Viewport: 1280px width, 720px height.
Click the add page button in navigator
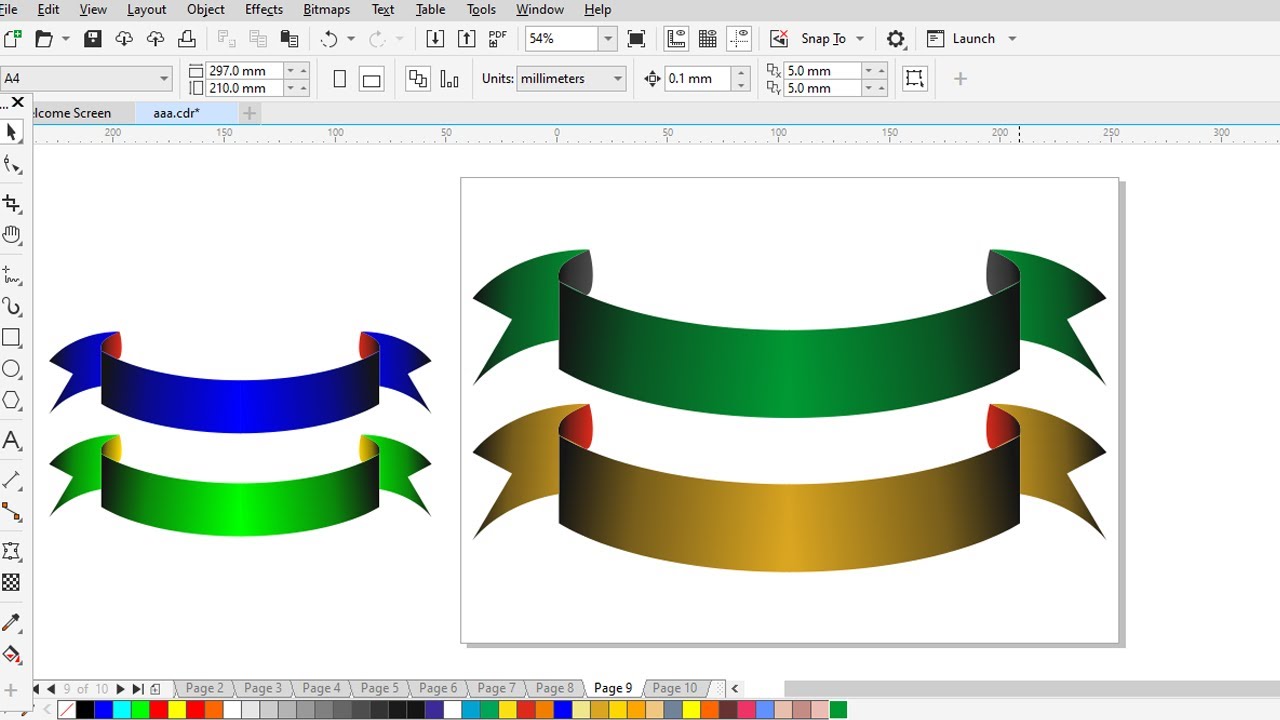click(x=155, y=689)
